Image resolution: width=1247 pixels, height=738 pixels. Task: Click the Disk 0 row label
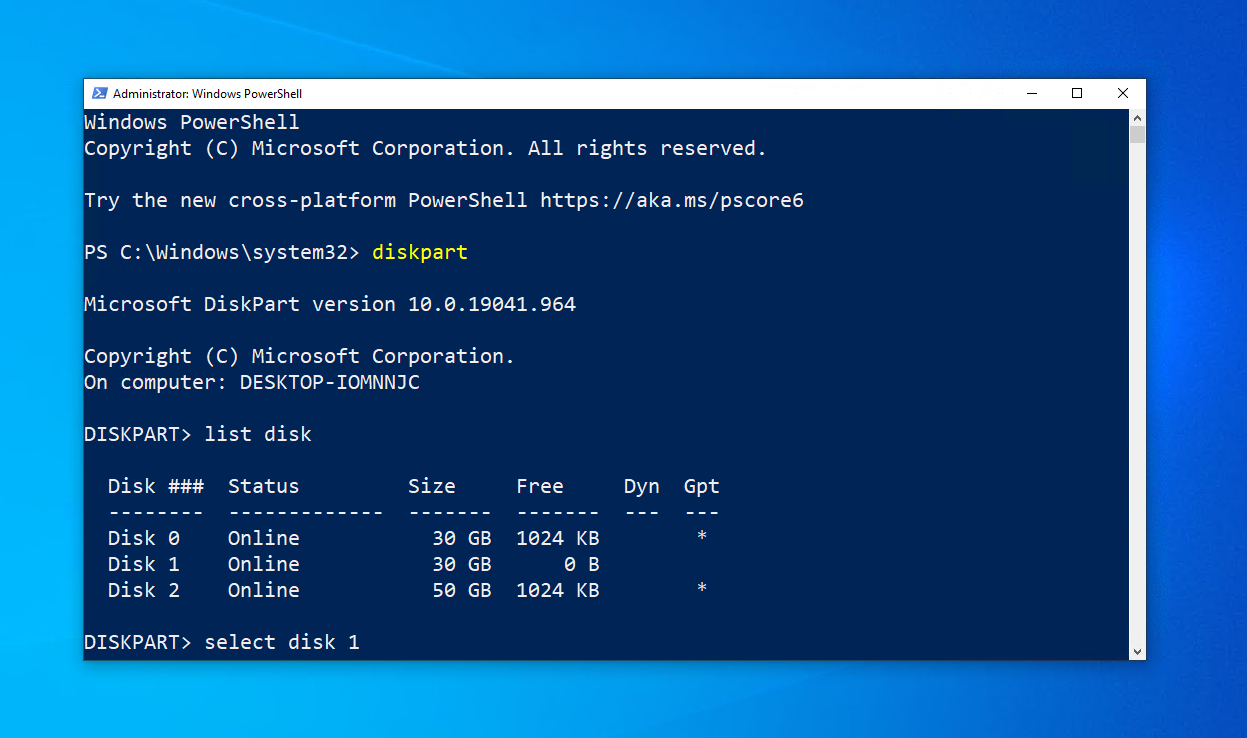(144, 538)
